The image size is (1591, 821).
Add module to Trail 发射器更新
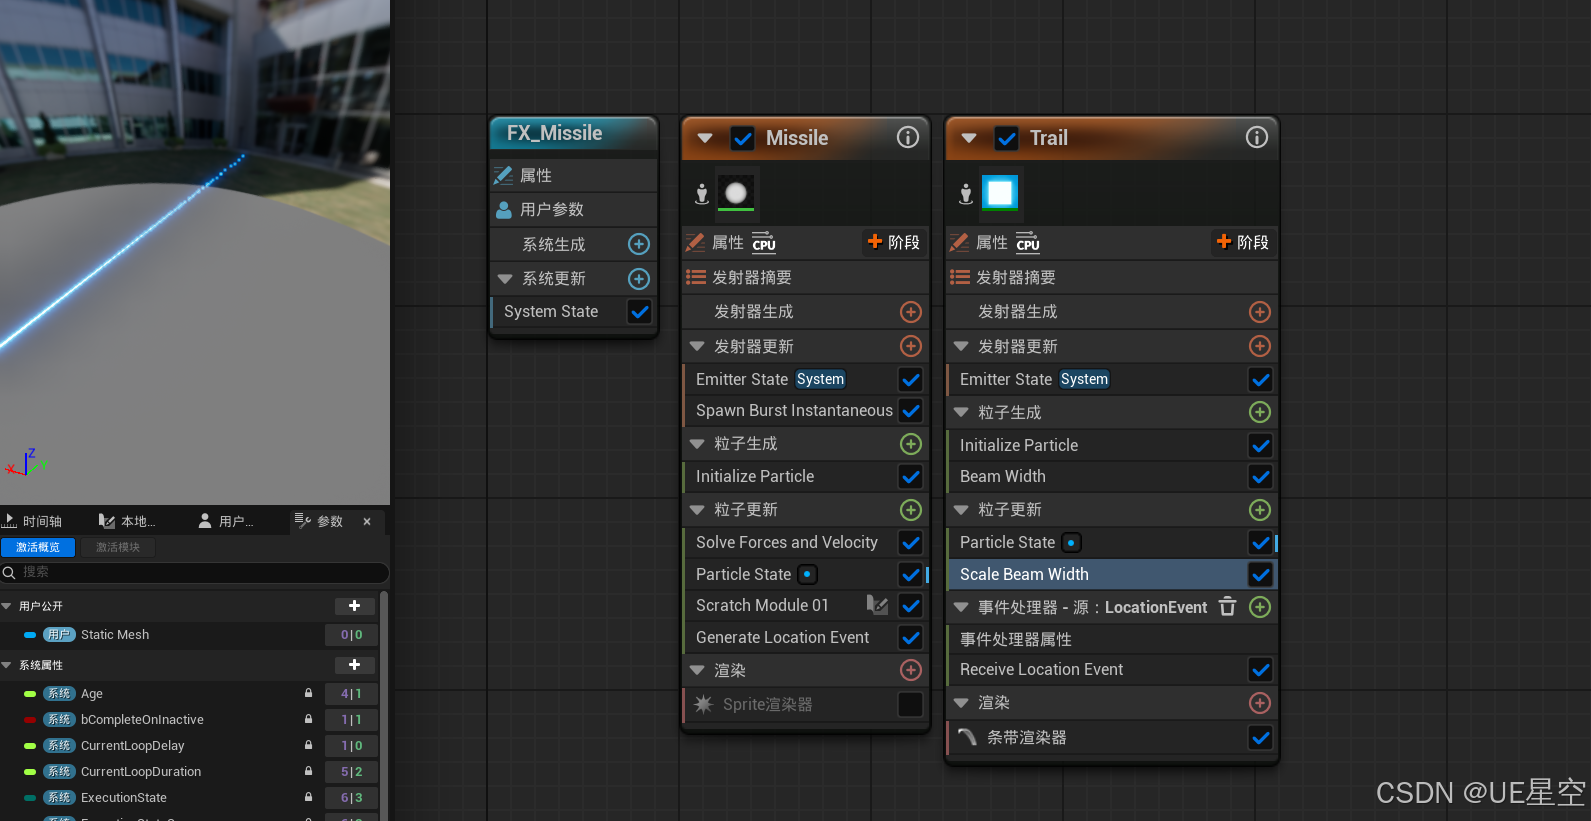(1260, 346)
